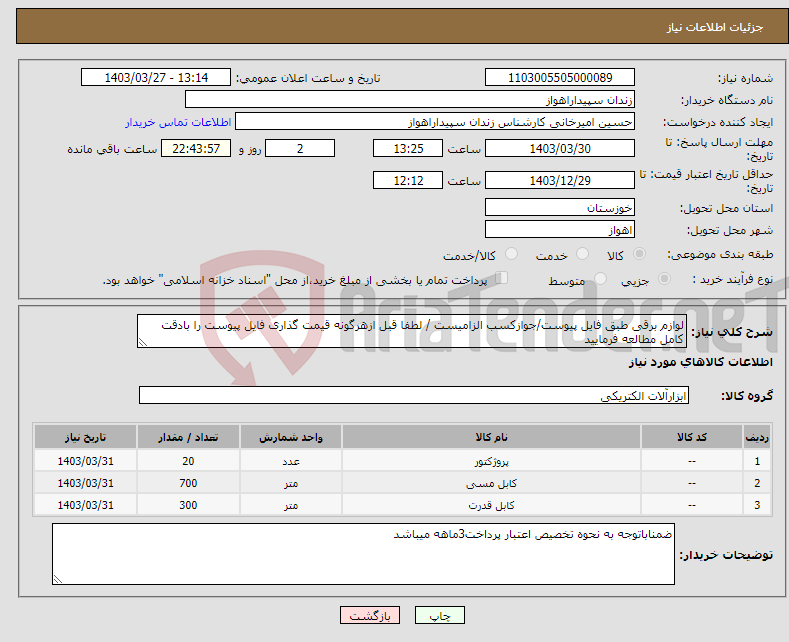Click the remaining time field 22:43:57
This screenshot has width=789, height=642.
point(196,148)
